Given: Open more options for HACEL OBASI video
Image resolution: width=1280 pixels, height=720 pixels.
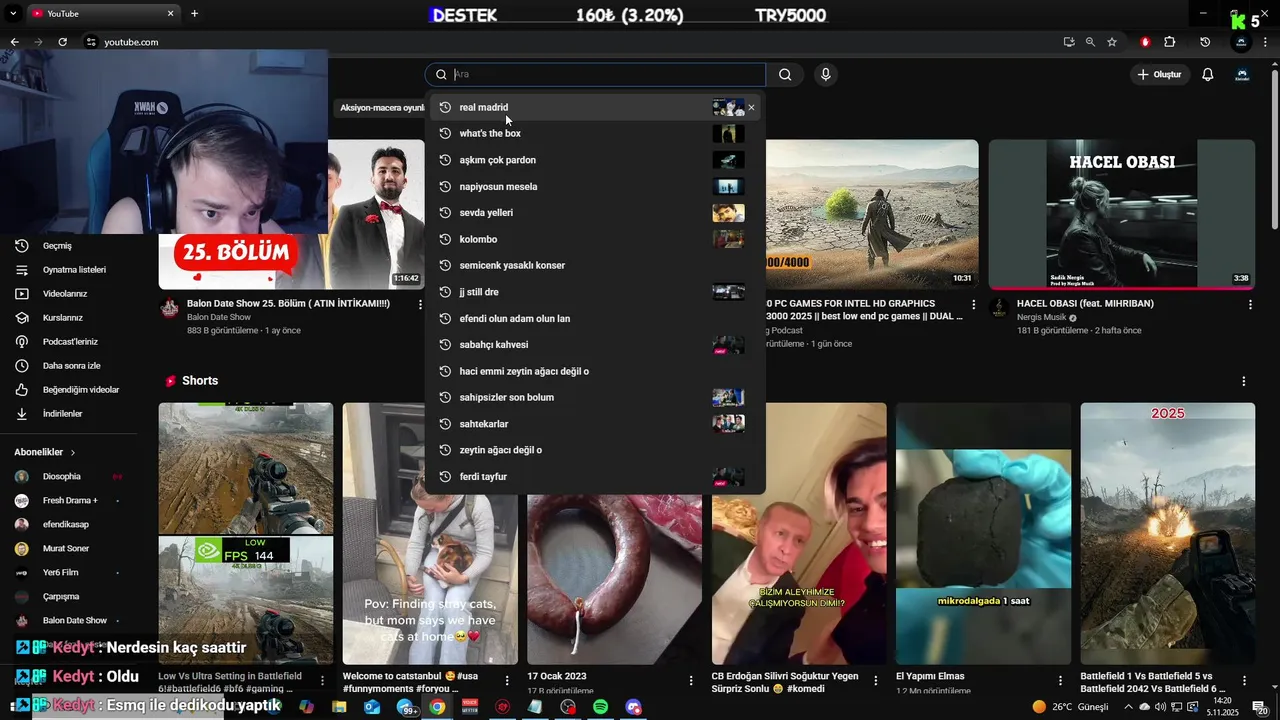Looking at the screenshot, I should 1250,304.
